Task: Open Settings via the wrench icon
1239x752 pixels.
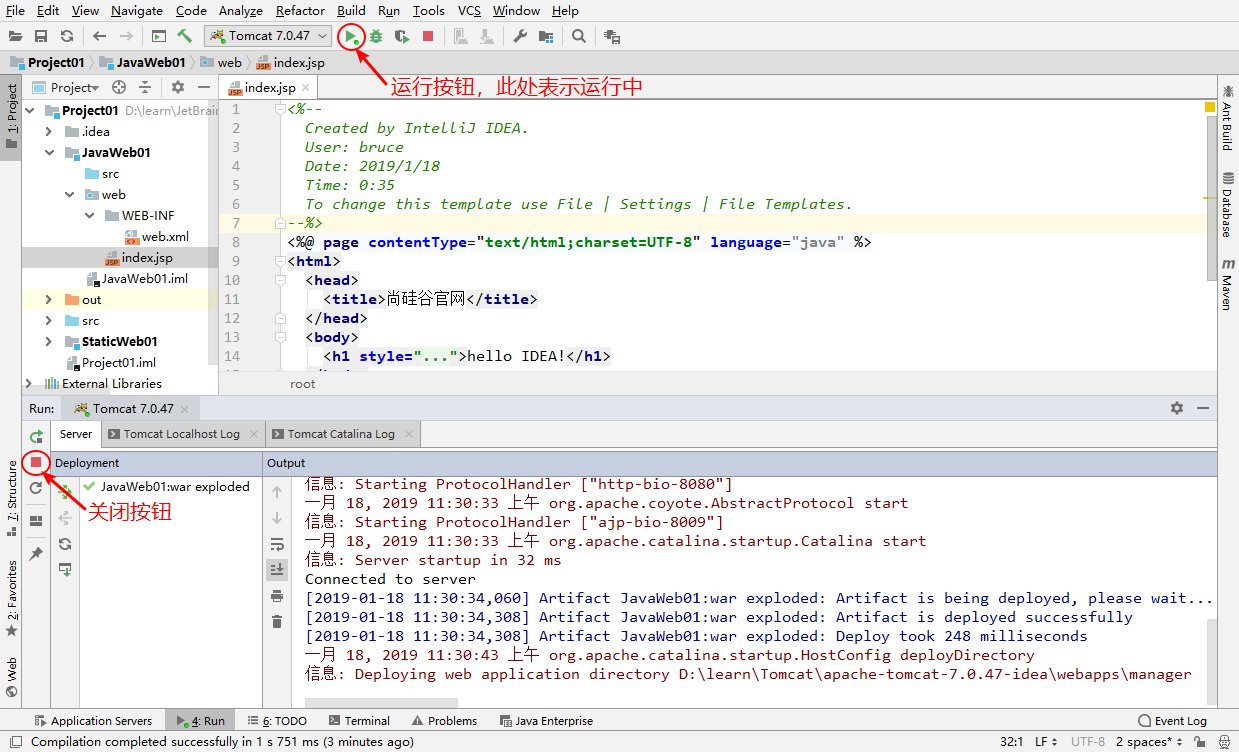Action: click(x=519, y=35)
